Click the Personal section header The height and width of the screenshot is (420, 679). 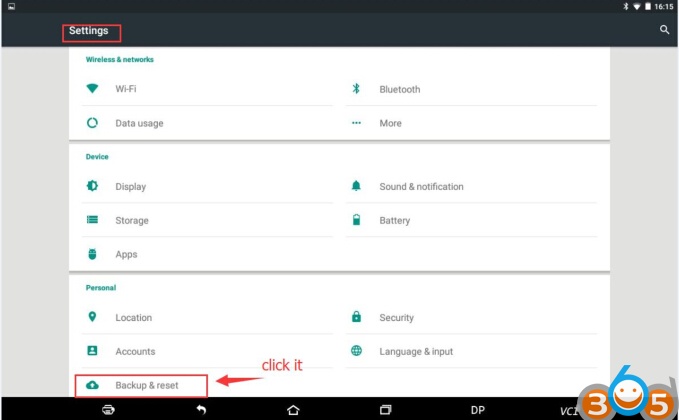[101, 288]
